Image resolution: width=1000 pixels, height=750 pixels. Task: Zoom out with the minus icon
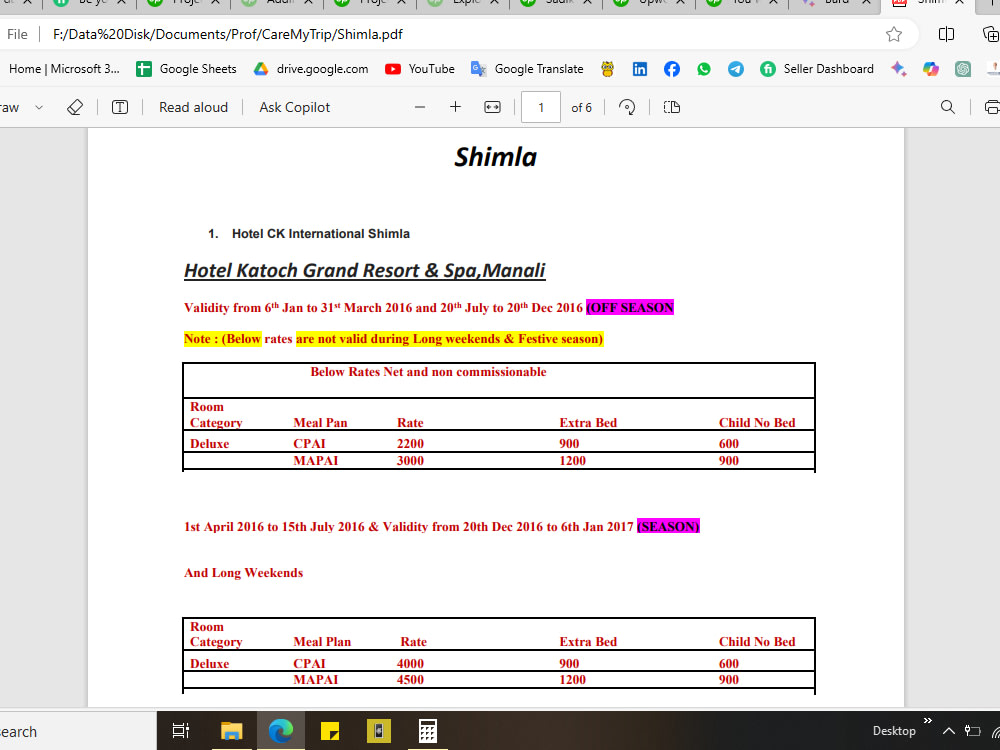(x=420, y=107)
